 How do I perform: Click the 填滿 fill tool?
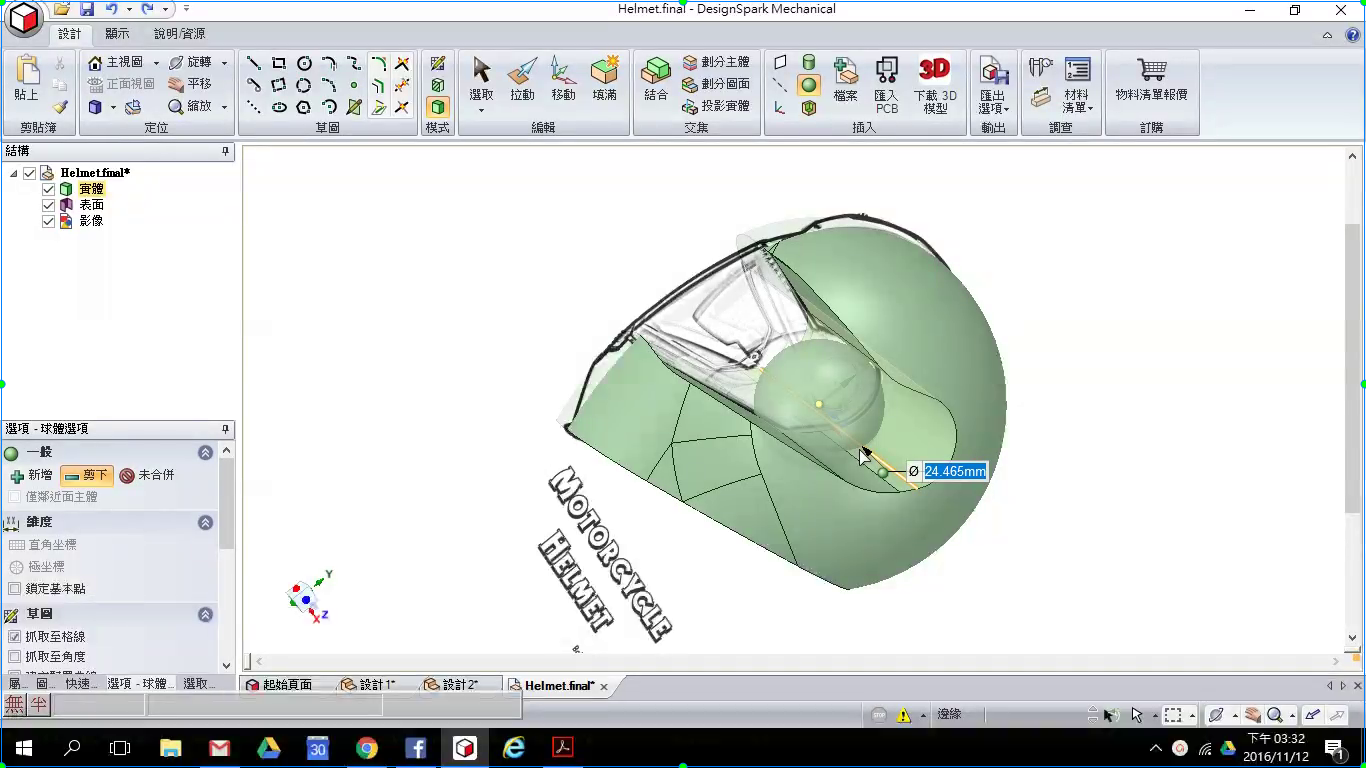click(604, 78)
